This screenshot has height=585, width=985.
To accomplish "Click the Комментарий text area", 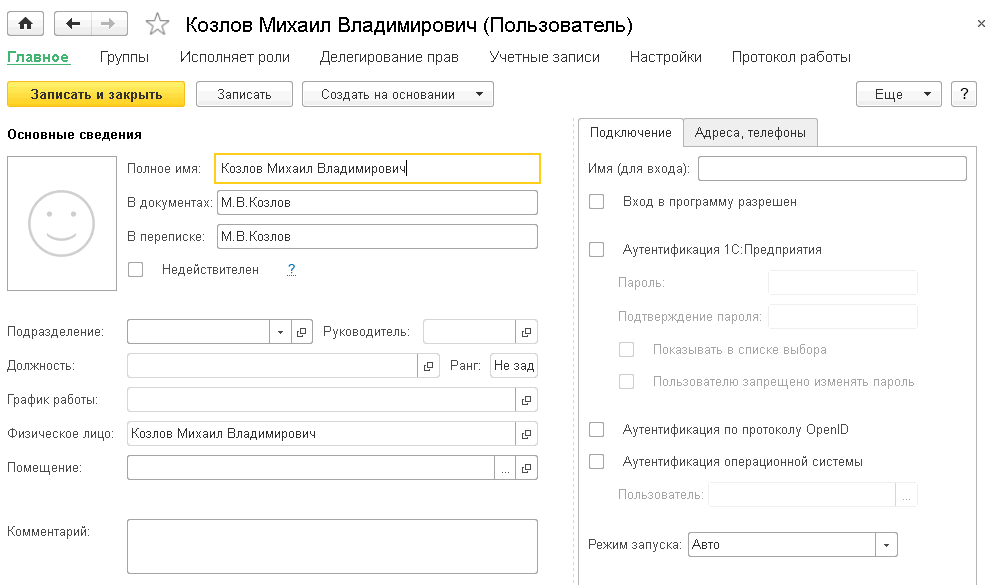I will pyautogui.click(x=332, y=546).
